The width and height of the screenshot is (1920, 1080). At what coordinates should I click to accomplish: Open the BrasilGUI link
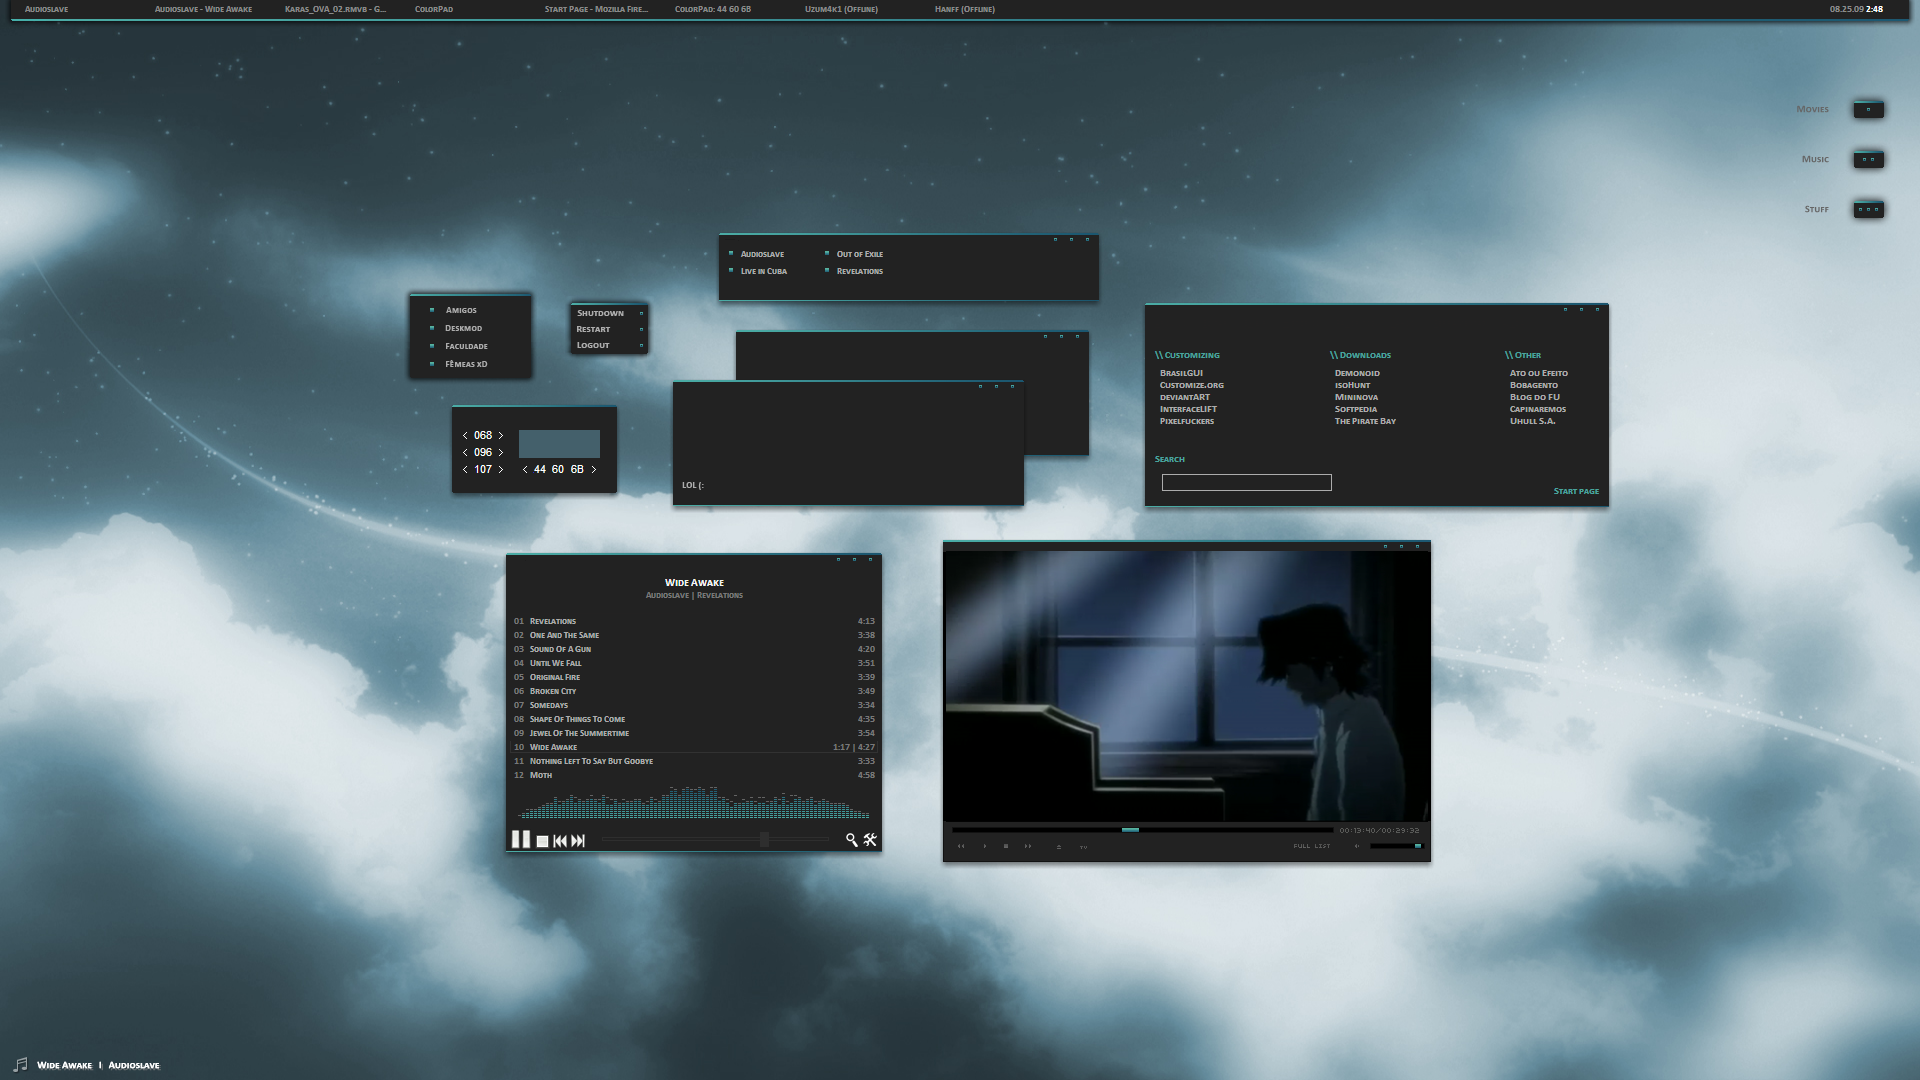[x=1181, y=373]
